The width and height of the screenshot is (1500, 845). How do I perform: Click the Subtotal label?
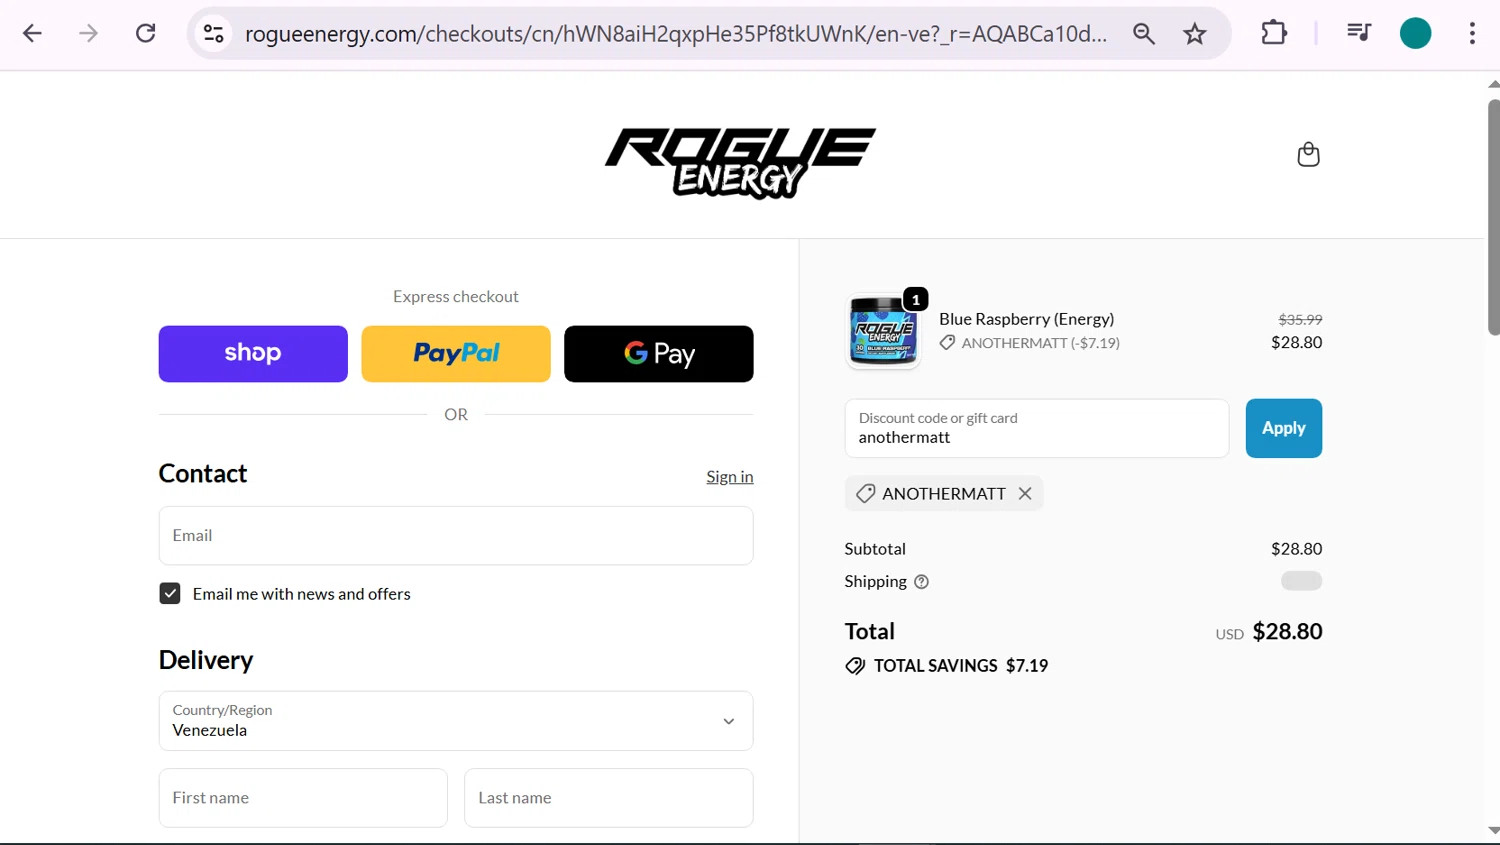875,549
